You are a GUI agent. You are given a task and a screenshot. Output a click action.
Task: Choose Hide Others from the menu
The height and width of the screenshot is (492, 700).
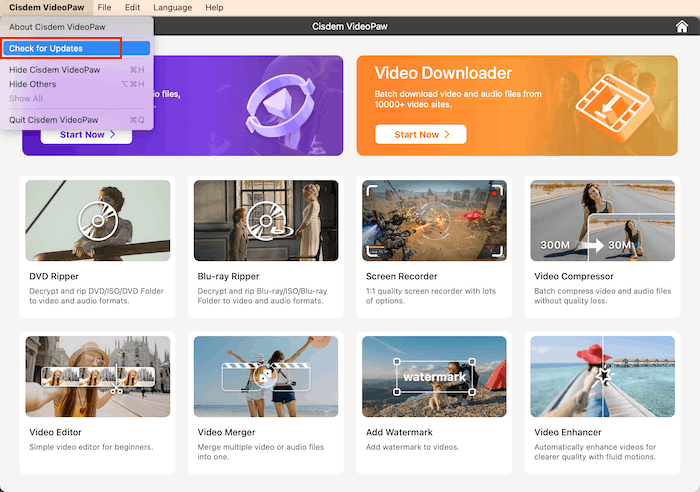(33, 84)
